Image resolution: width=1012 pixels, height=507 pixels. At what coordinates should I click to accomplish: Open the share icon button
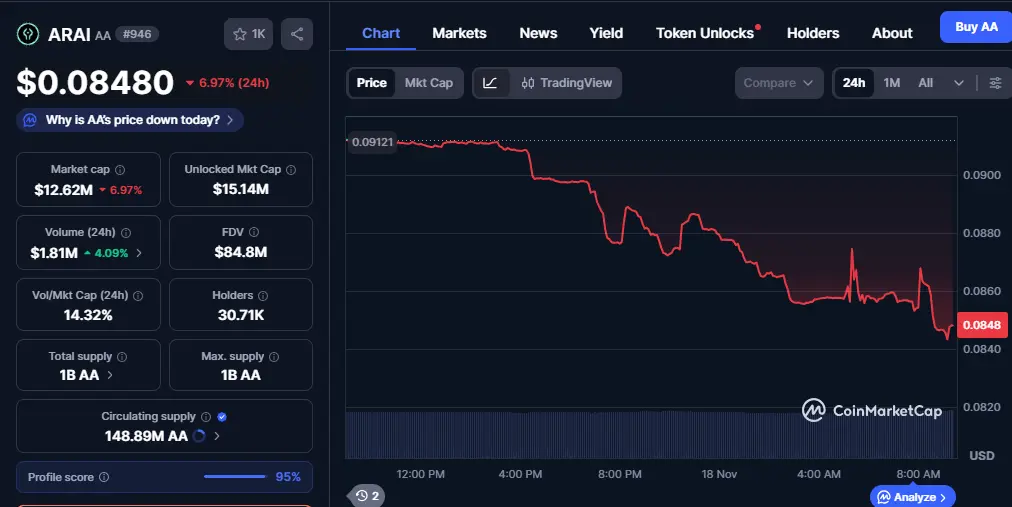297,34
